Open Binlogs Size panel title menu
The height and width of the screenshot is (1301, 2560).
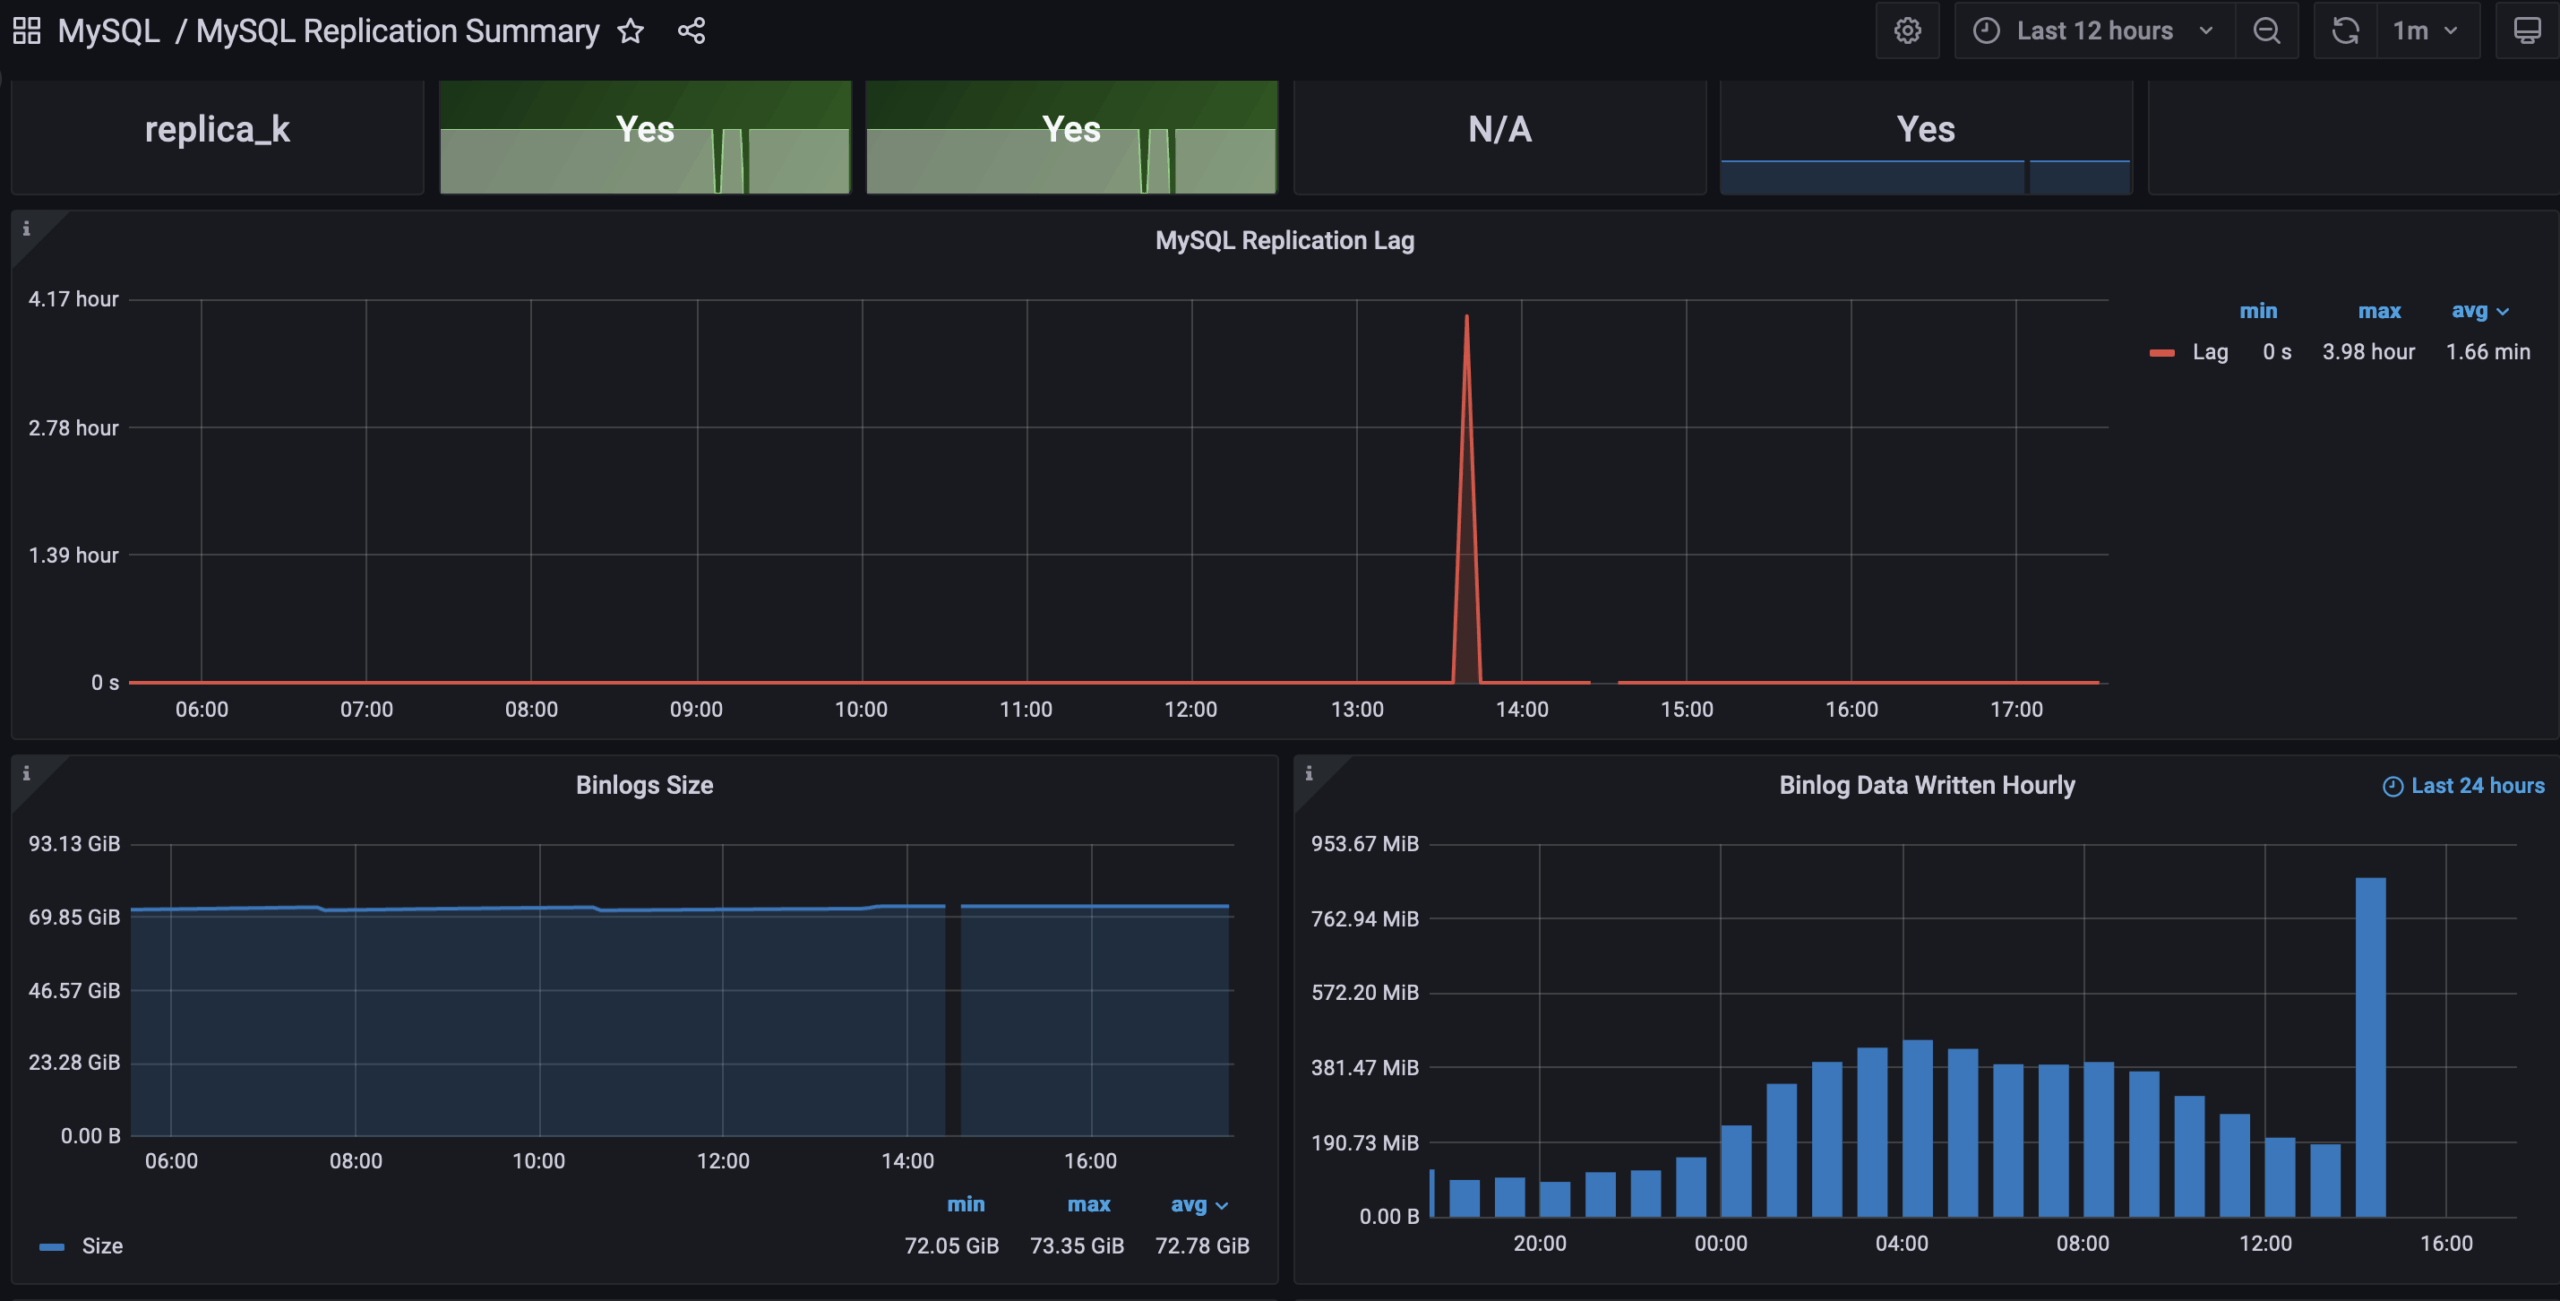point(644,785)
